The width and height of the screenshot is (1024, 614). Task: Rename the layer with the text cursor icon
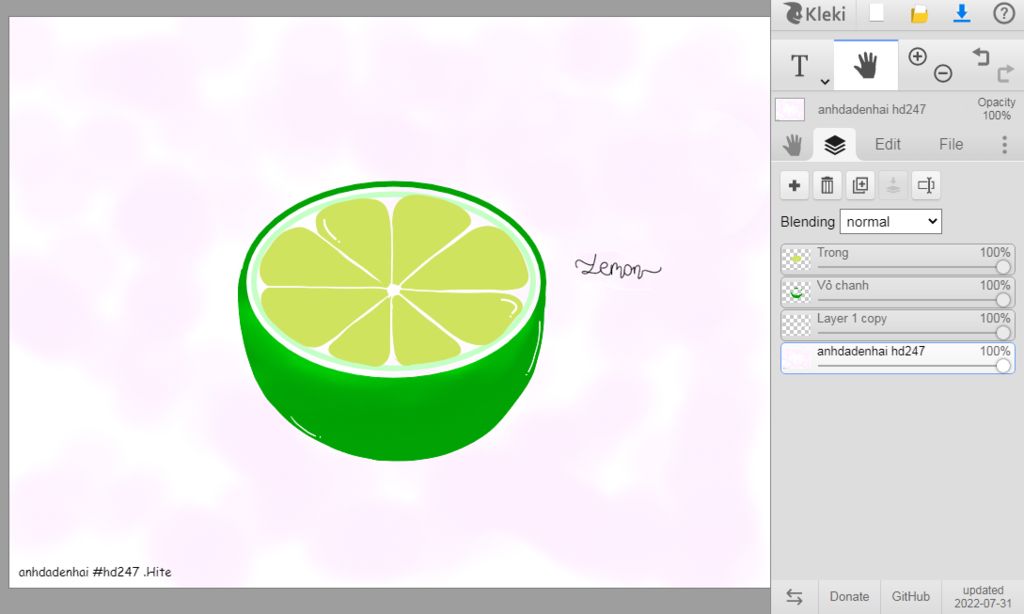coord(926,186)
